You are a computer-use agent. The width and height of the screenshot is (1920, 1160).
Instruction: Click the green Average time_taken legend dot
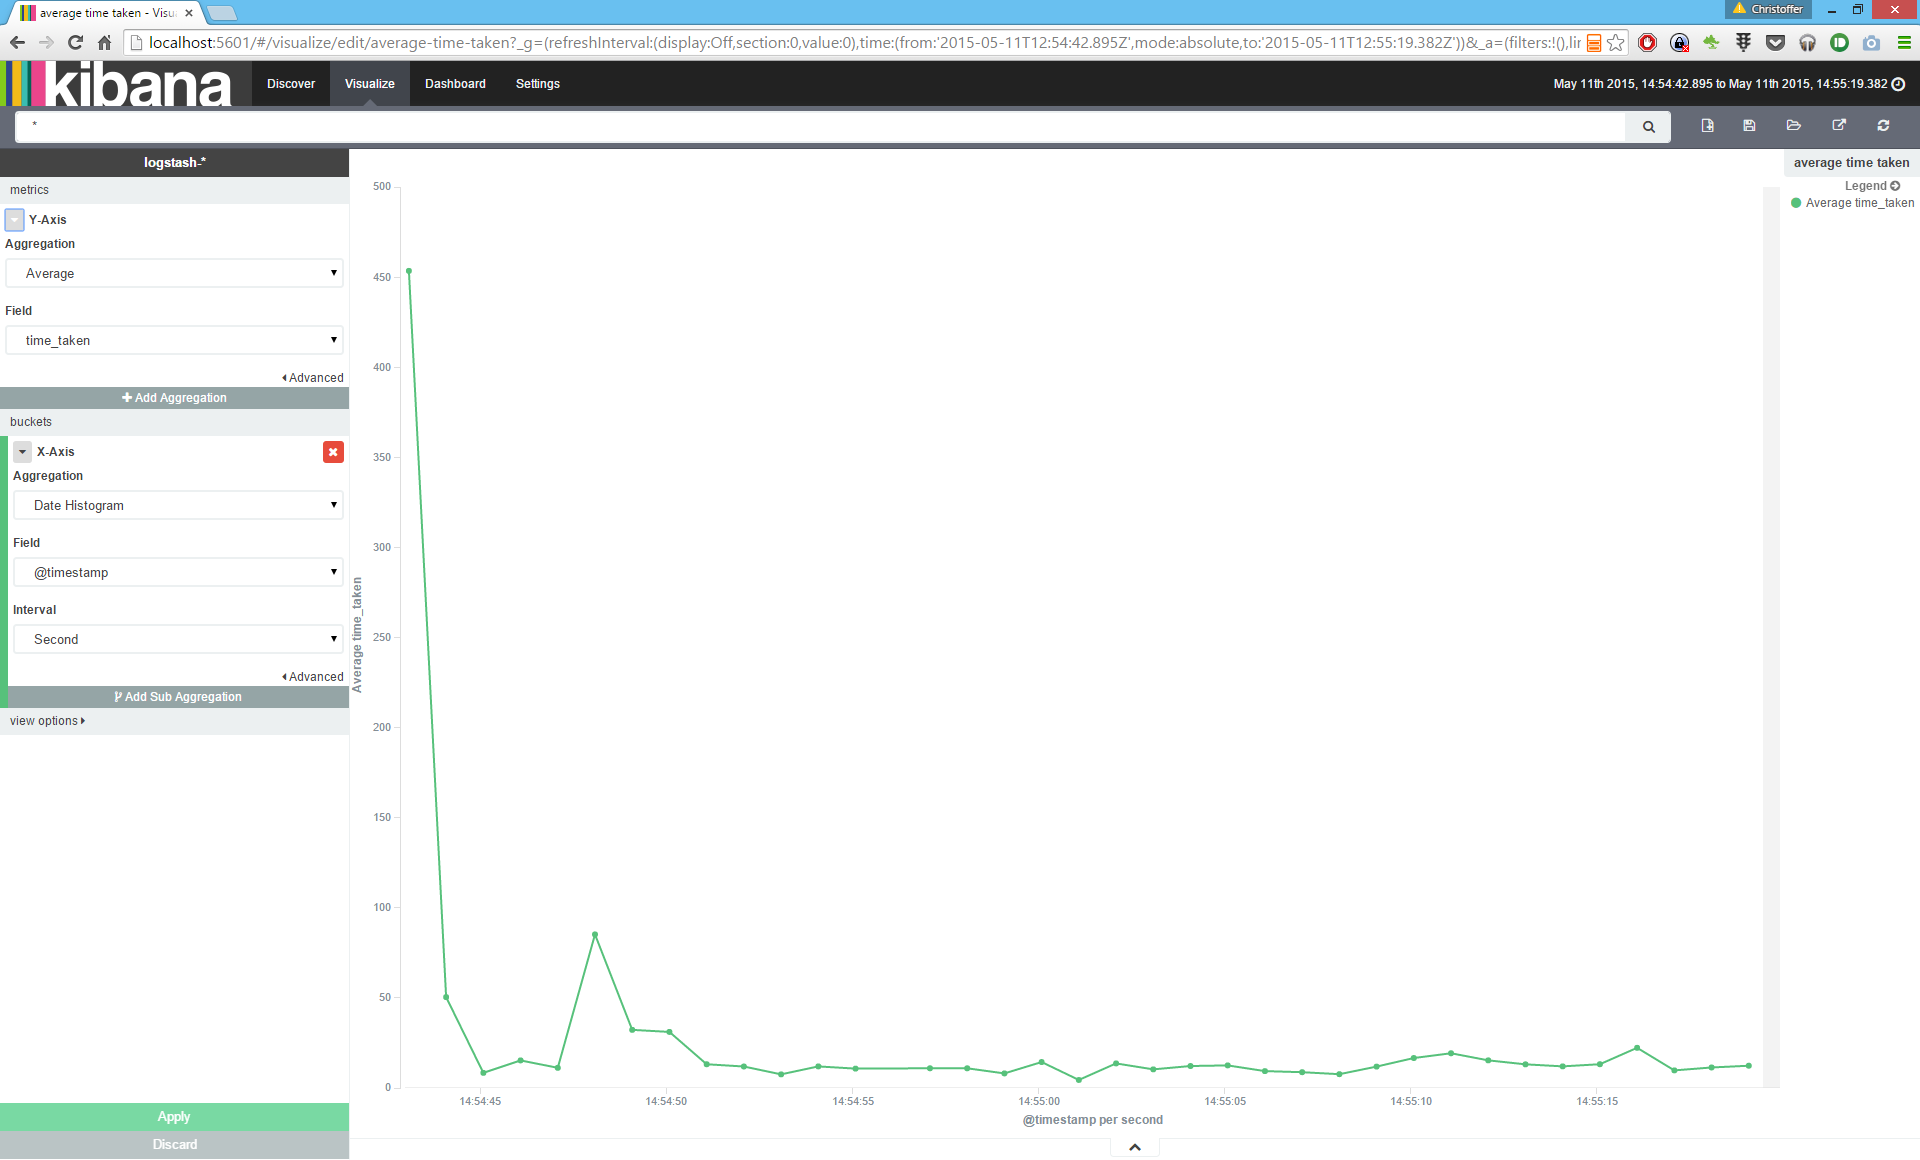(1796, 203)
